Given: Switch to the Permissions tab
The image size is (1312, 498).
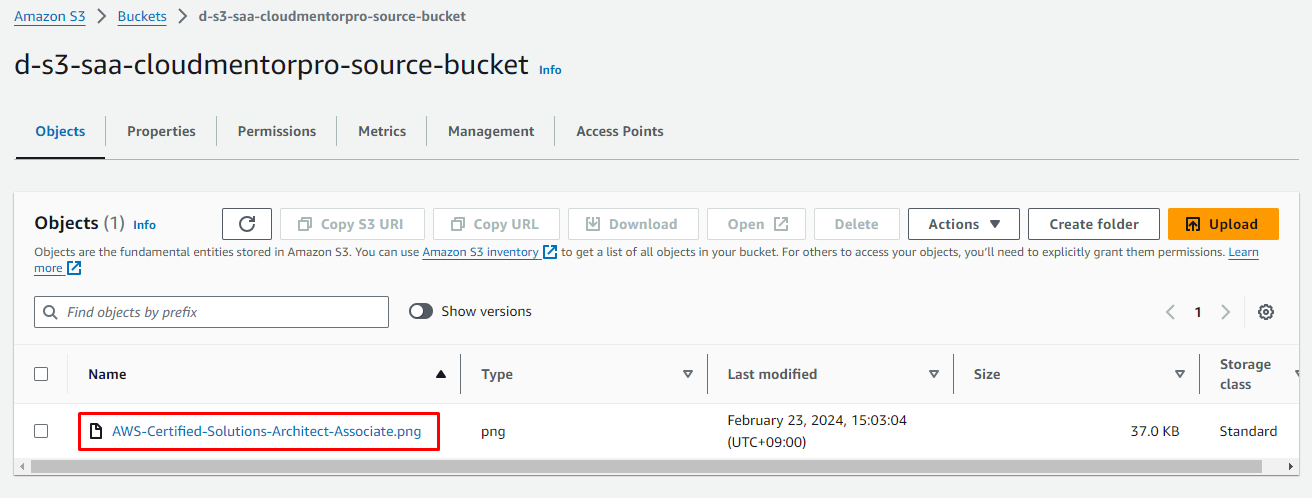Looking at the screenshot, I should tap(277, 131).
